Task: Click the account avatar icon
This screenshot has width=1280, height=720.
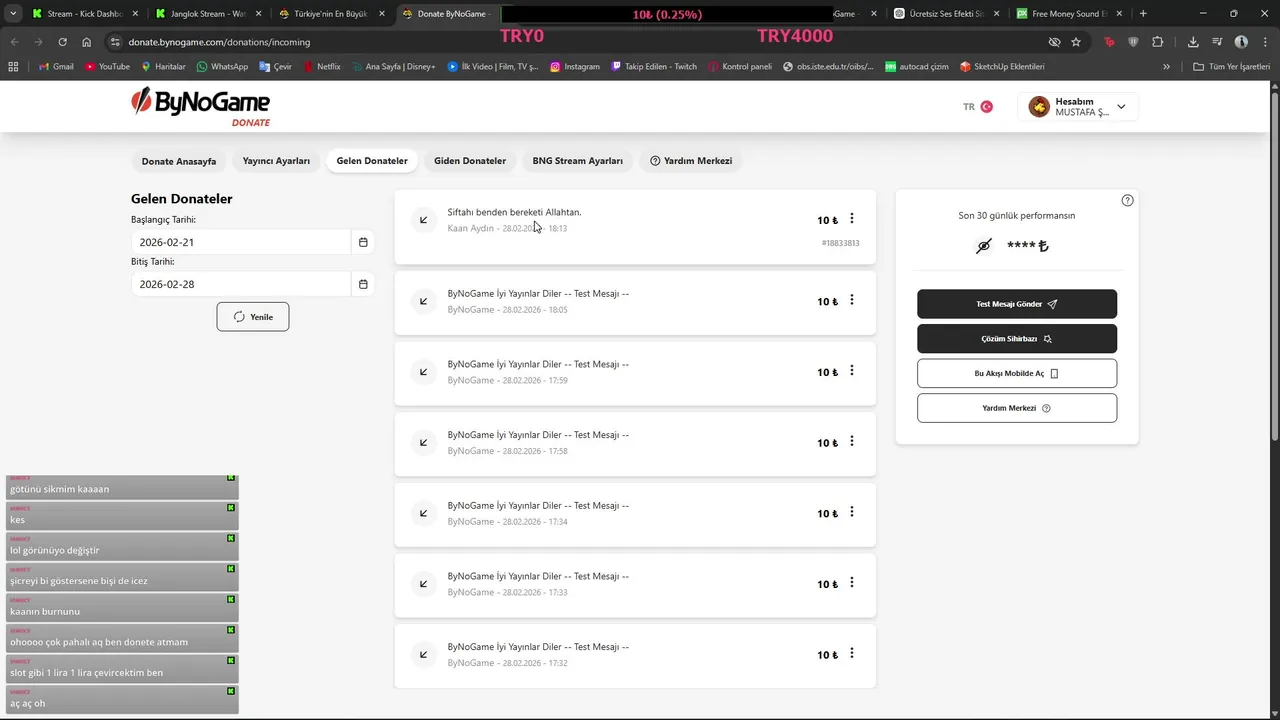Action: pyautogui.click(x=1039, y=107)
